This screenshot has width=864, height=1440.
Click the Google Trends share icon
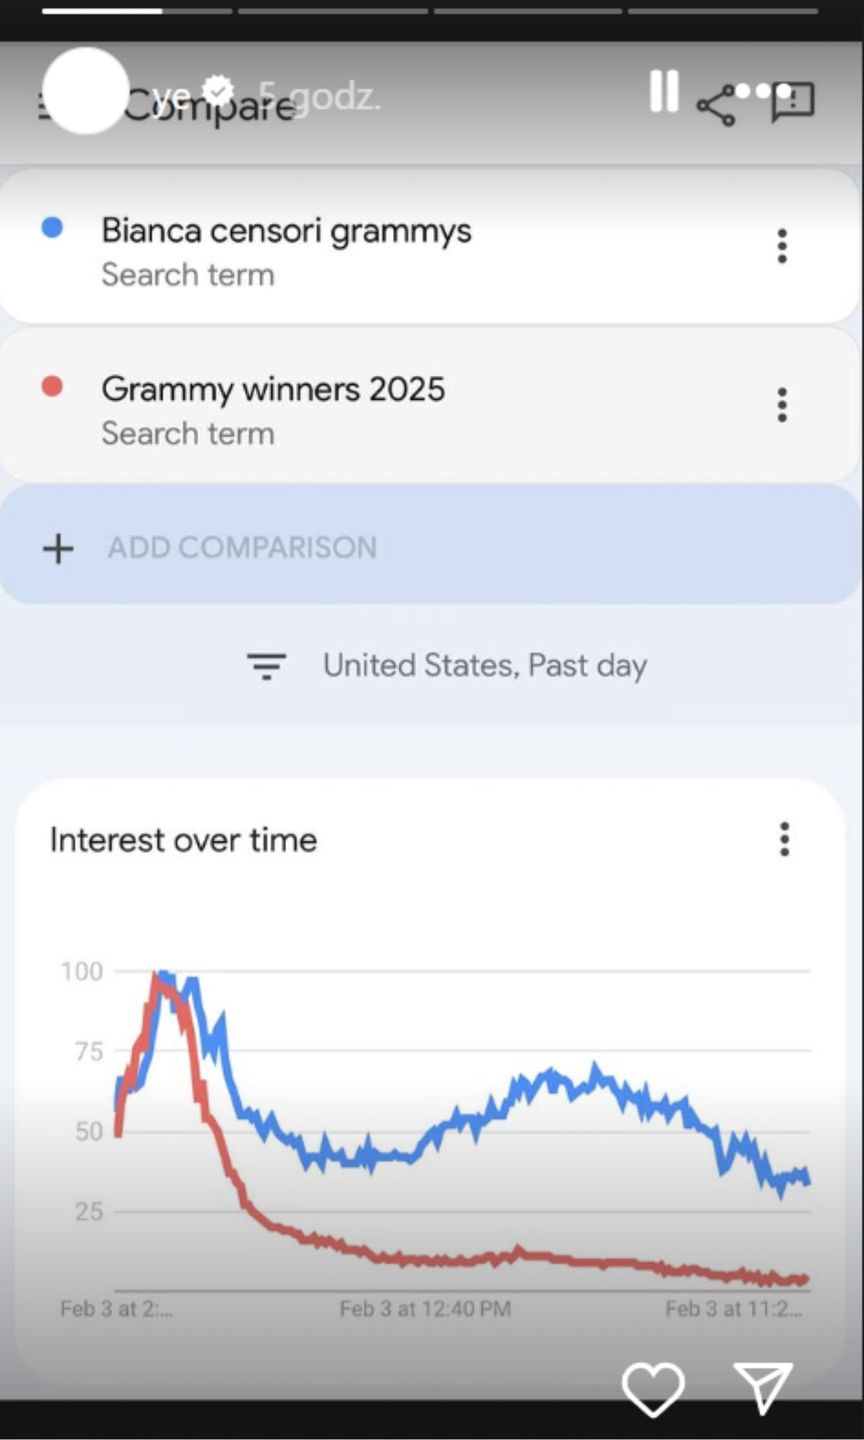pyautogui.click(x=715, y=106)
